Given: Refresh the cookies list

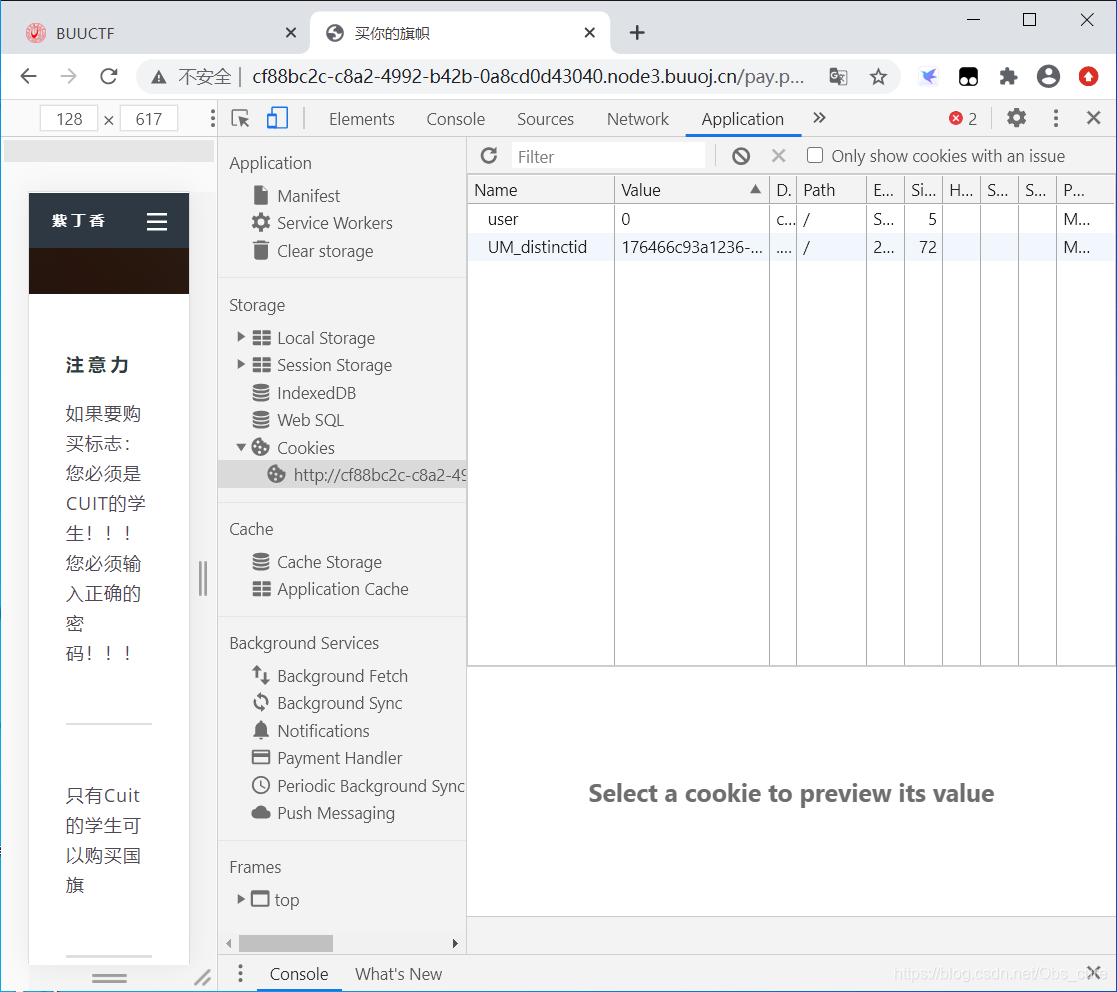Looking at the screenshot, I should tap(489, 156).
